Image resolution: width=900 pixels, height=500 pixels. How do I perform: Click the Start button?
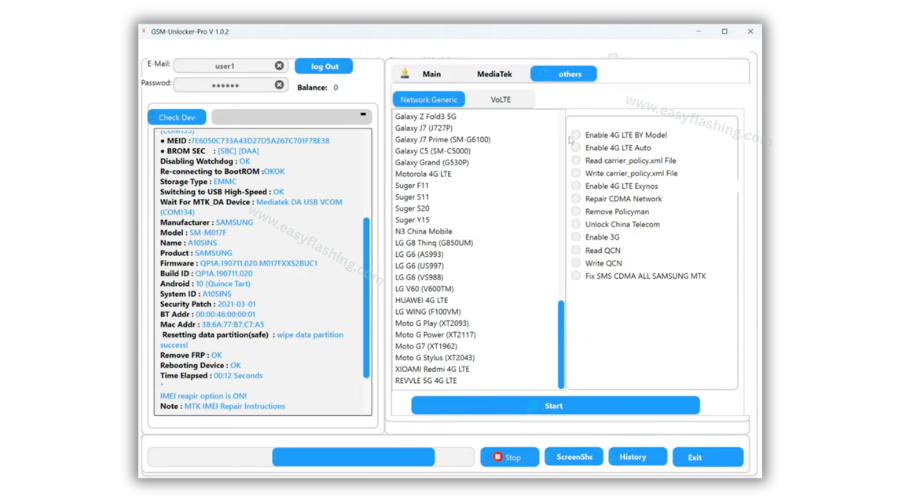555,406
